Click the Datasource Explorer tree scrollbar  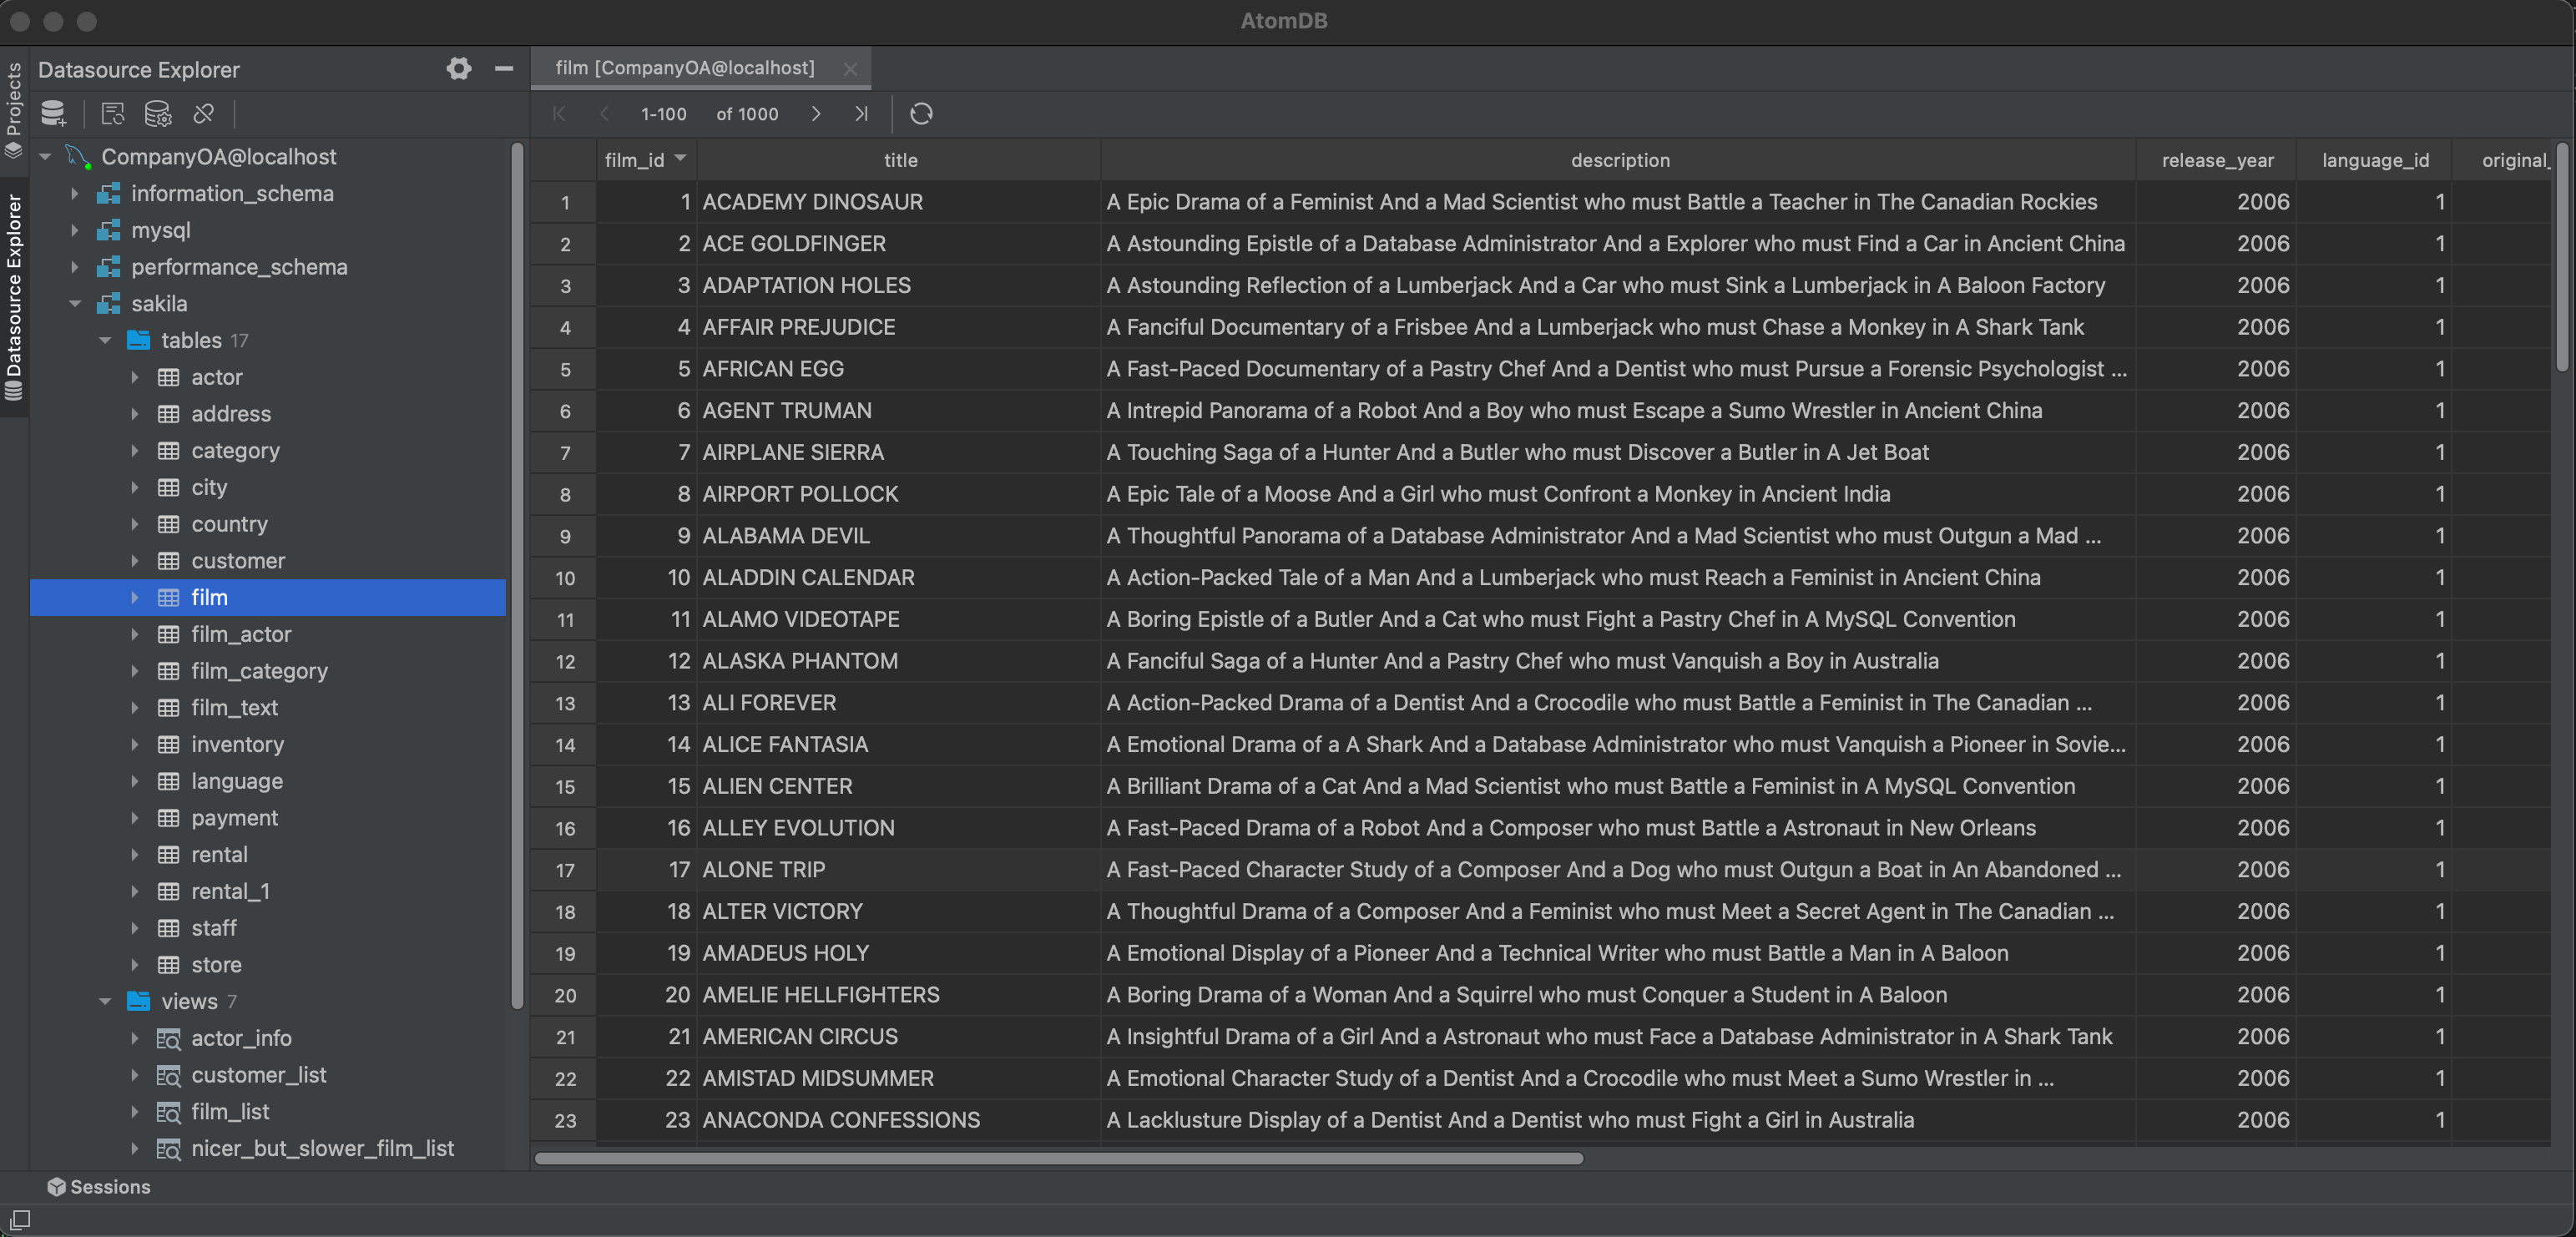[517, 575]
